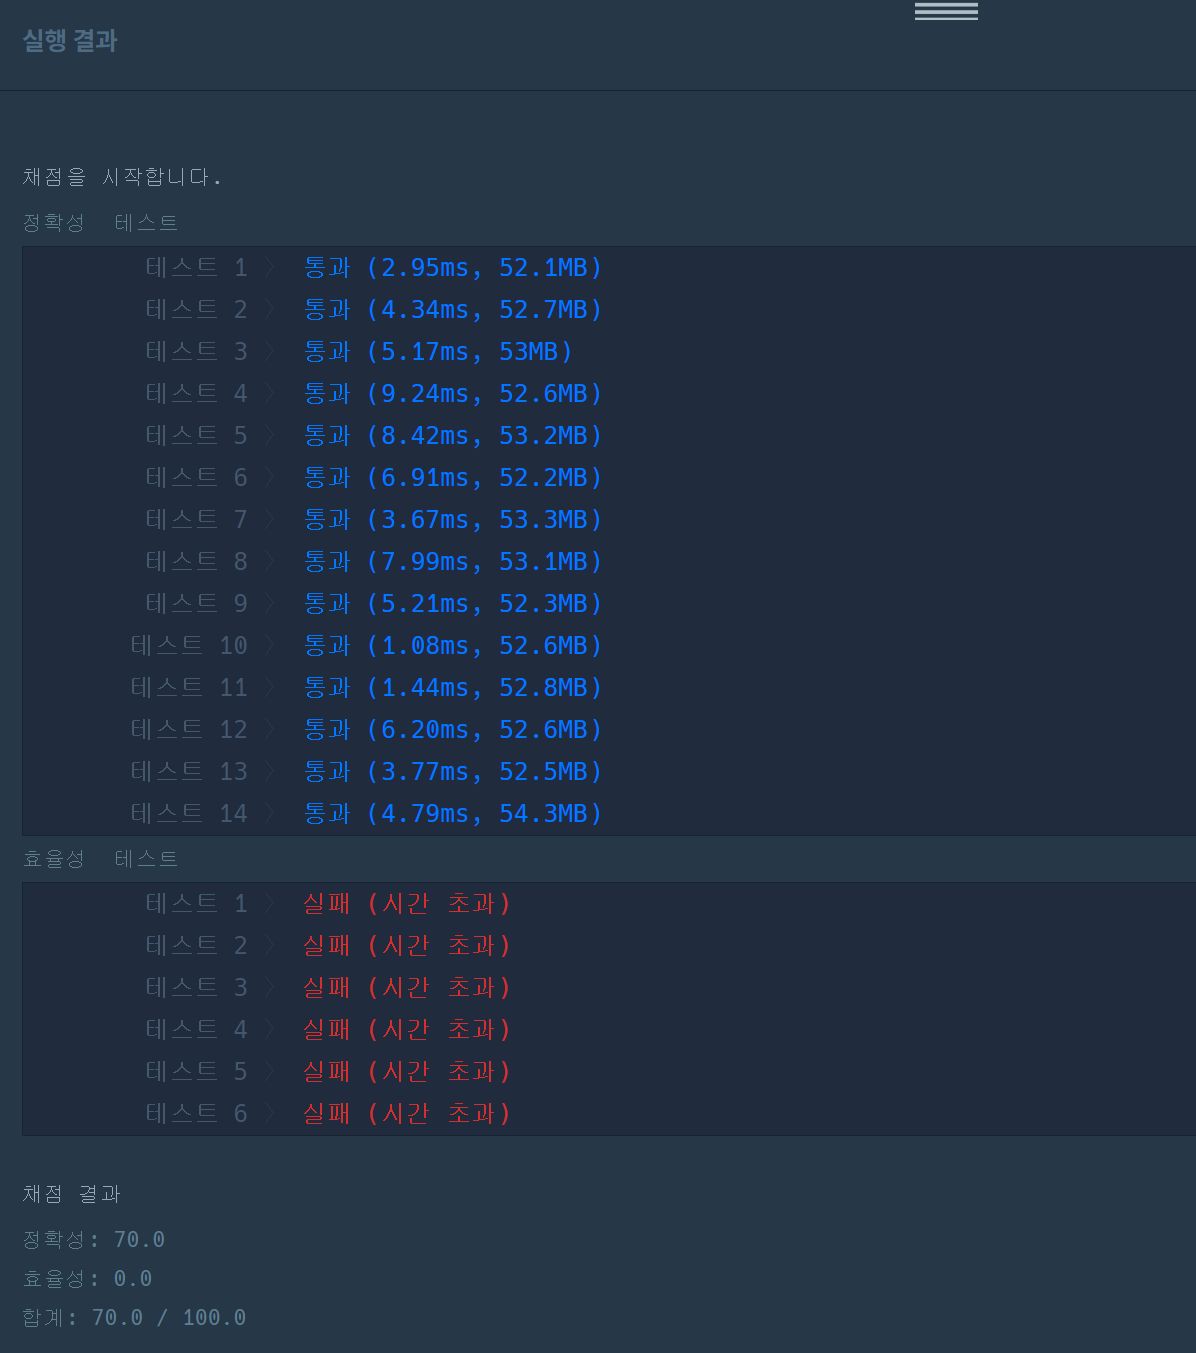Select efficiency 테스트 6 실패 (시간 초과)
Image resolution: width=1196 pixels, height=1353 pixels.
tap(407, 1113)
